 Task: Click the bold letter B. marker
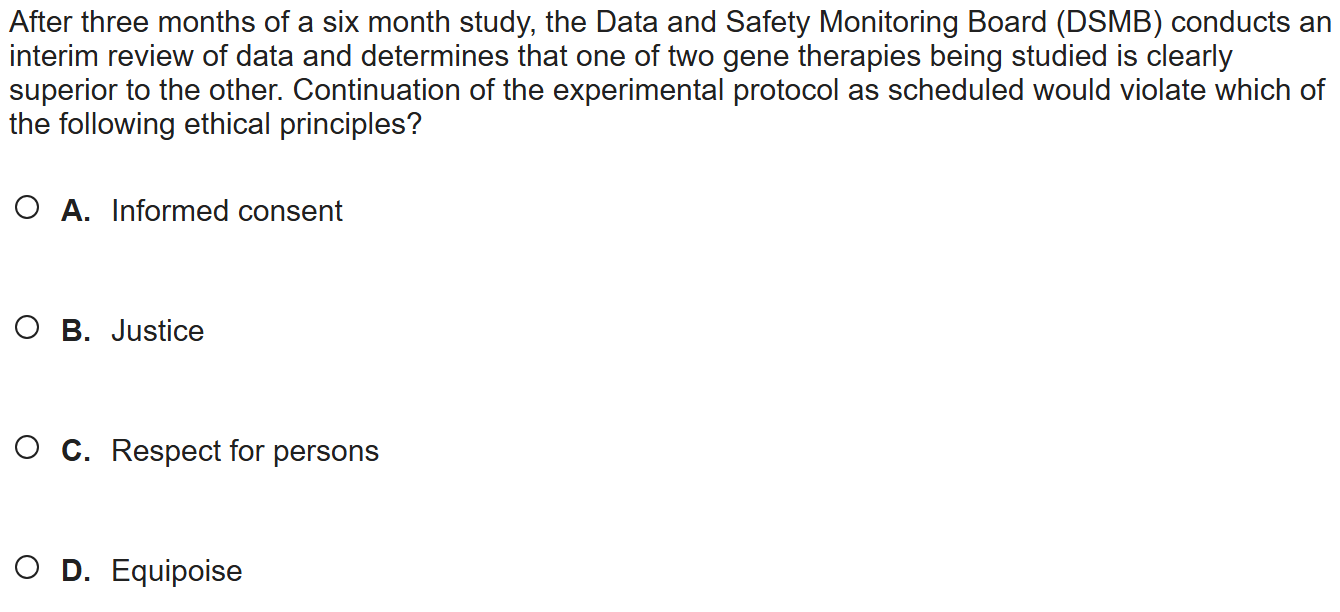point(76,331)
